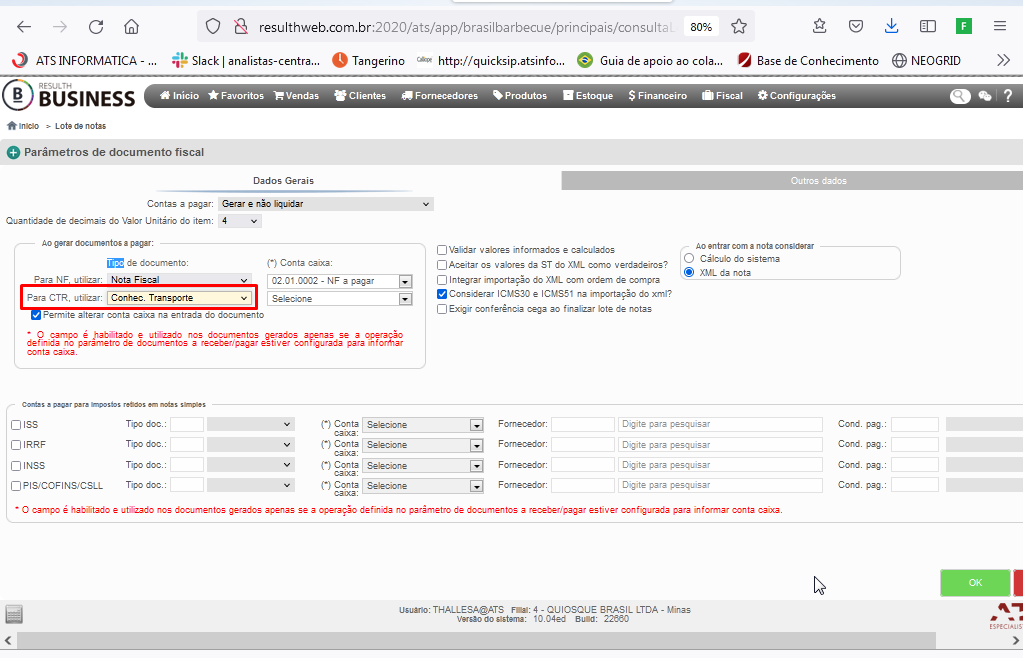The width and height of the screenshot is (1023, 658).
Task: Open the Vendas menu
Action: (x=296, y=96)
